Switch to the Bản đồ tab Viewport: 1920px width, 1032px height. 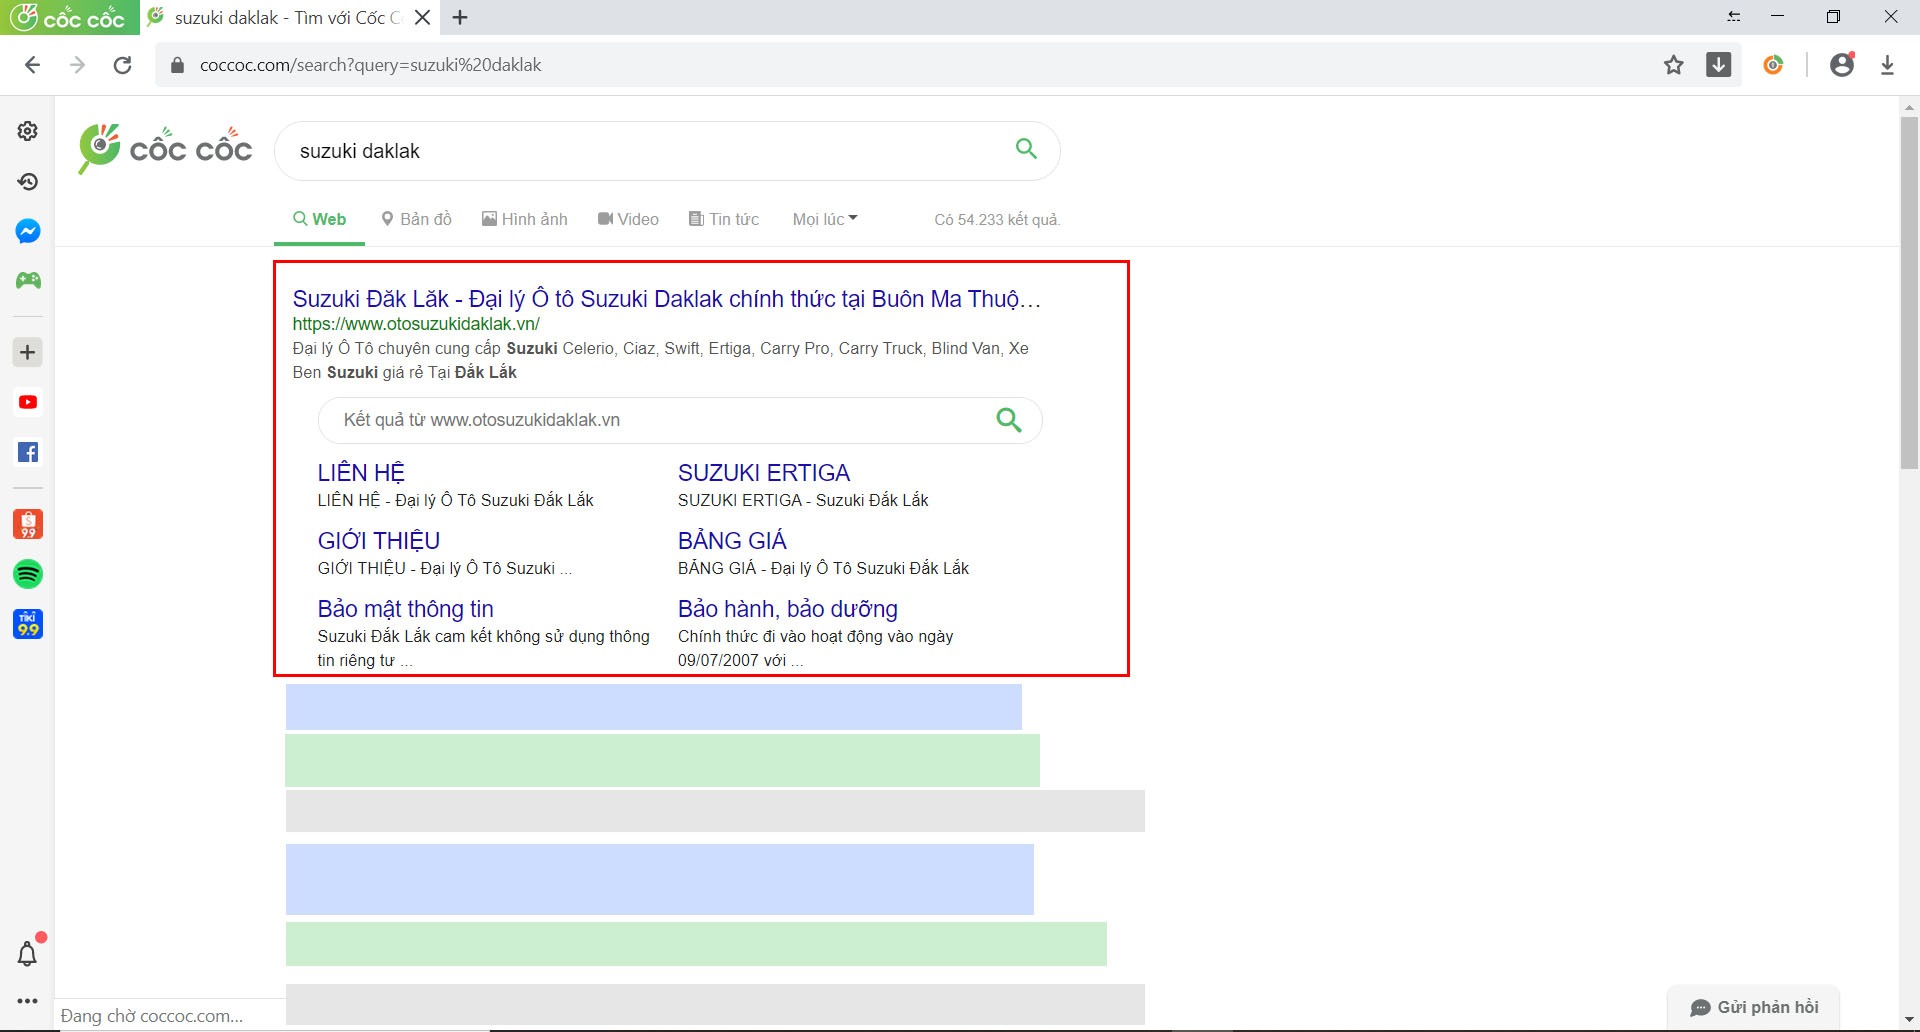click(x=416, y=219)
